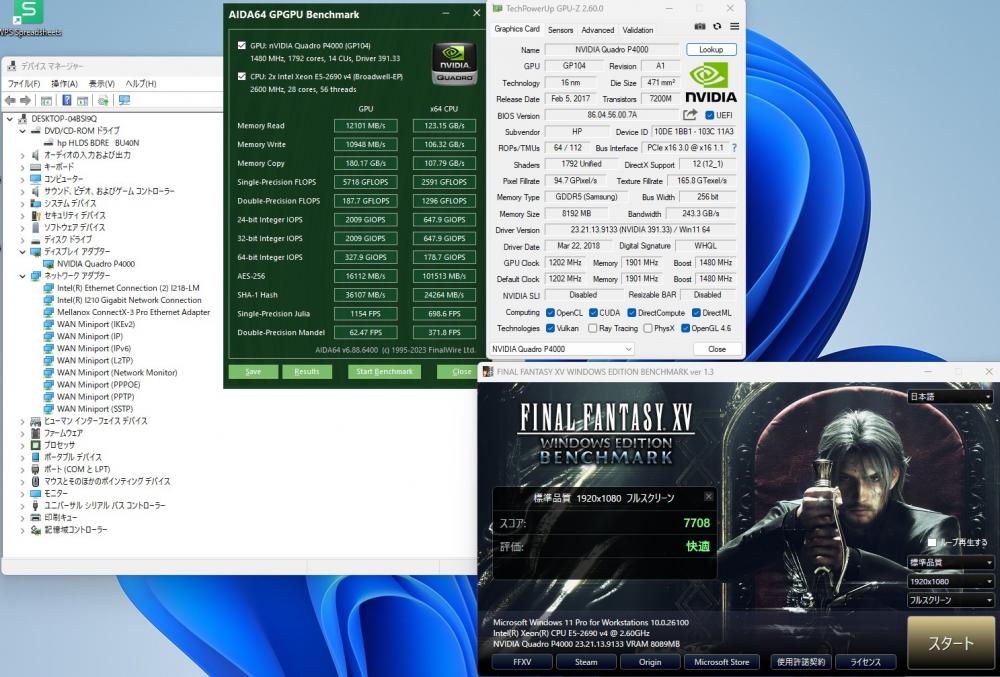Click the Save button in AIDA64

coord(253,372)
